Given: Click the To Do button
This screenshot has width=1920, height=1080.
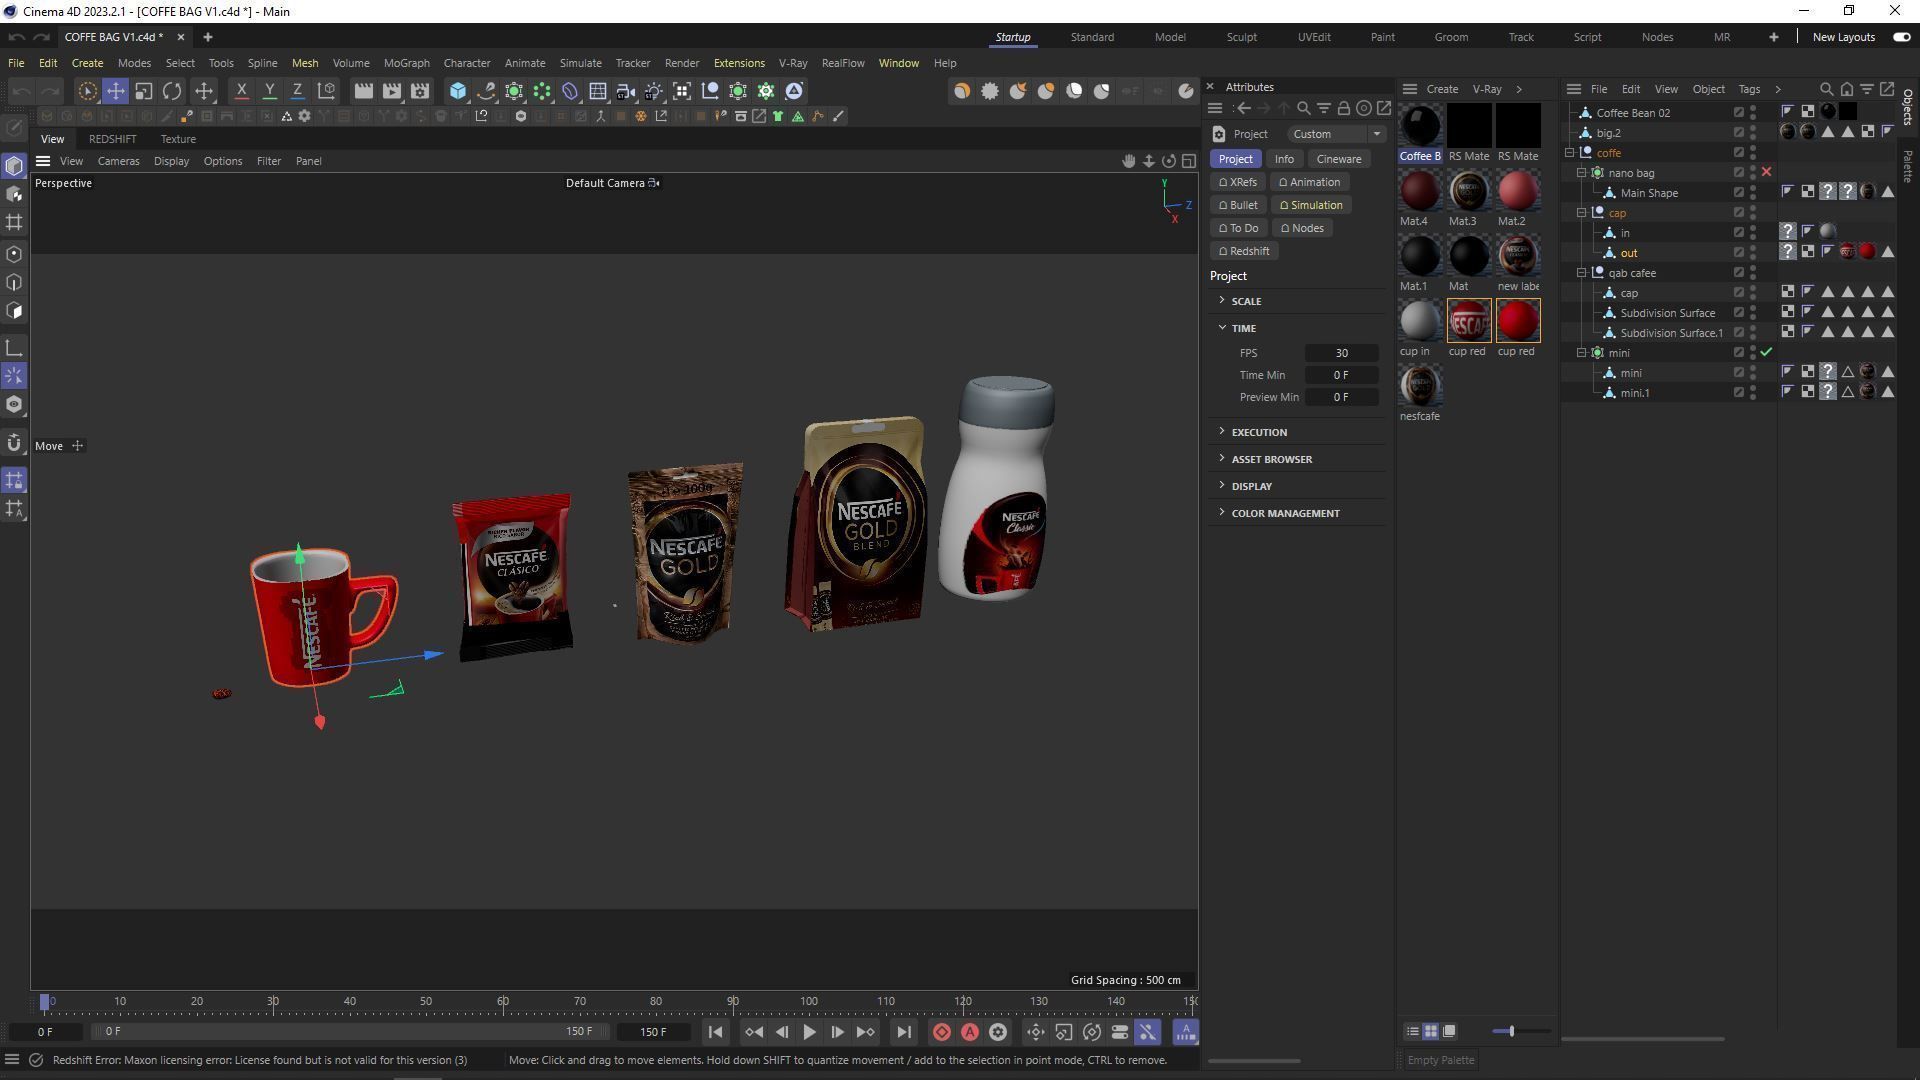Looking at the screenshot, I should [1238, 228].
